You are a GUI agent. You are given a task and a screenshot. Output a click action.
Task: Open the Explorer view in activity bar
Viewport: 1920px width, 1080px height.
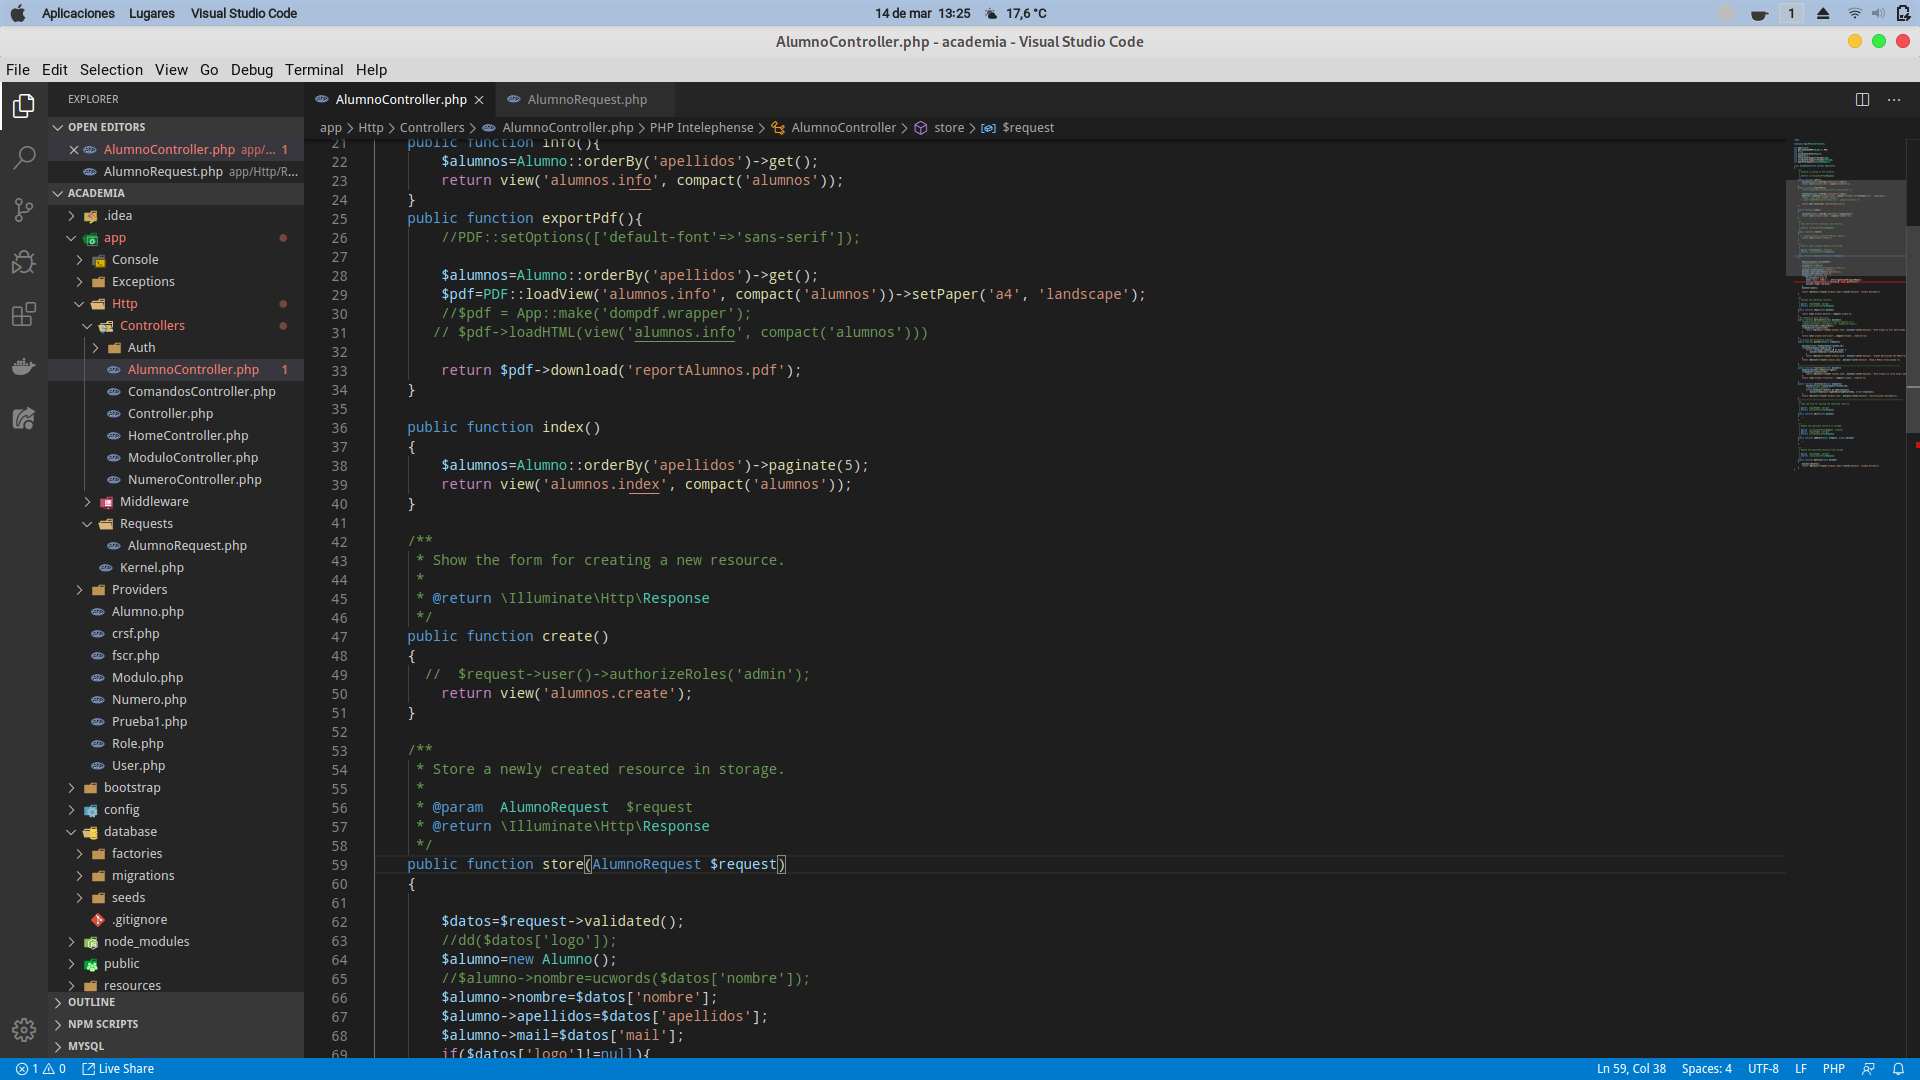tap(24, 106)
